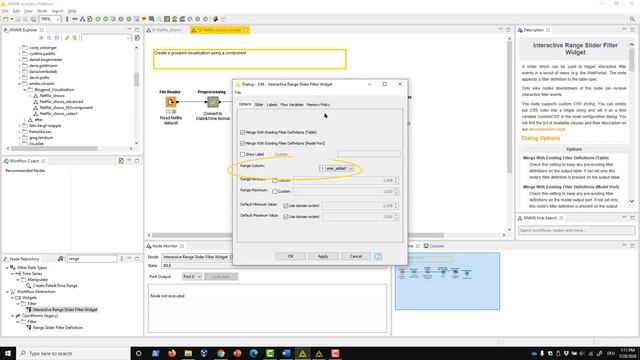
Task: Expand the corey.weisinger folder
Action: coord(19,47)
